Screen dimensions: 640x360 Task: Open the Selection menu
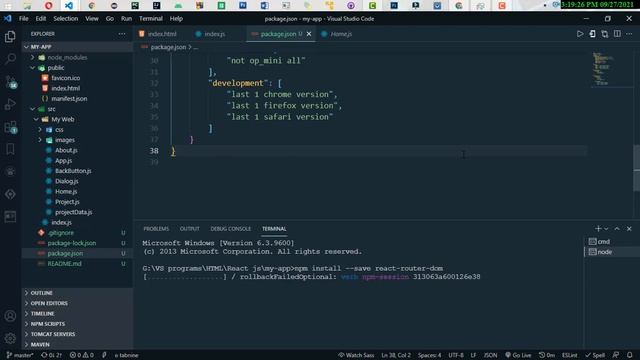pyautogui.click(x=65, y=18)
